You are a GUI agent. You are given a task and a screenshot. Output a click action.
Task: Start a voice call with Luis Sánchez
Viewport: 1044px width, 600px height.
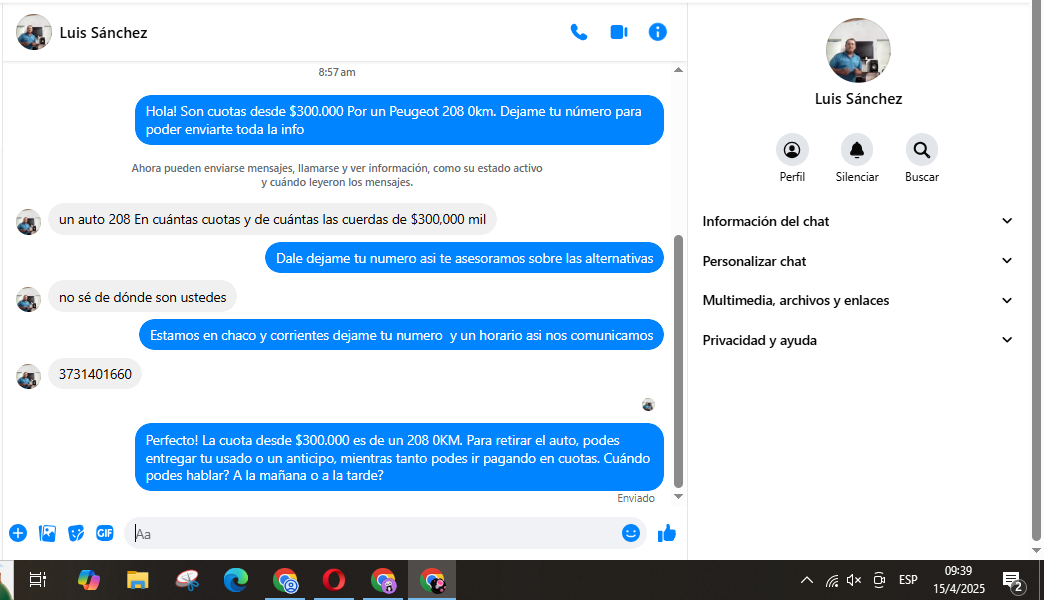click(578, 32)
